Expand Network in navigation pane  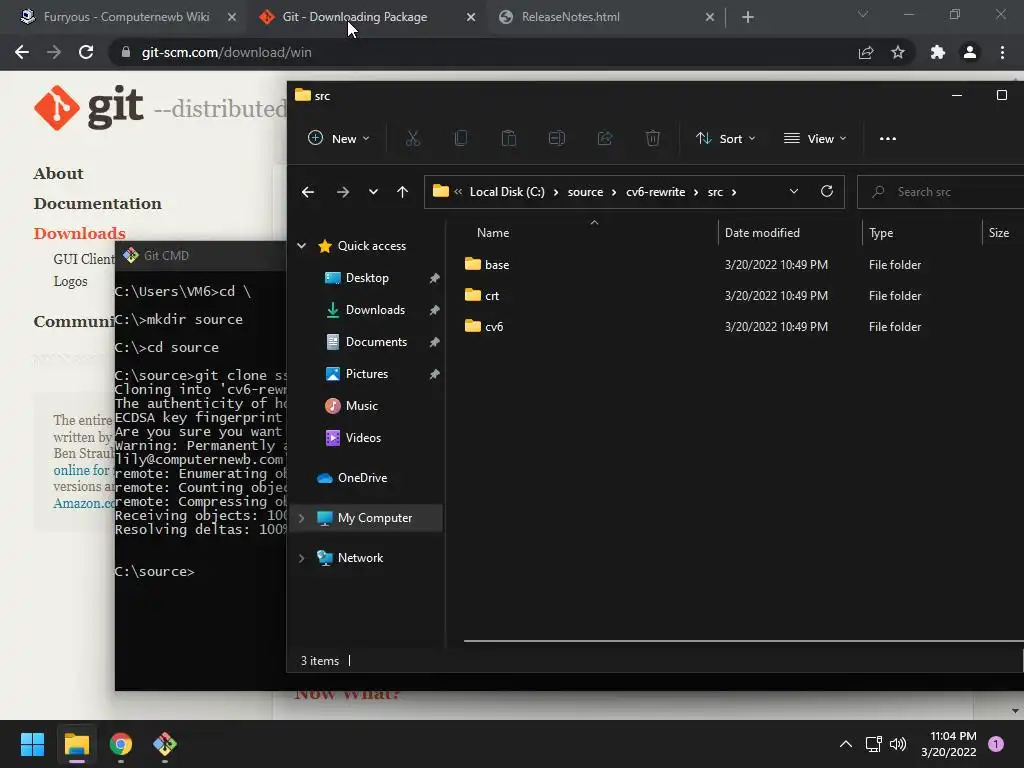(302, 558)
